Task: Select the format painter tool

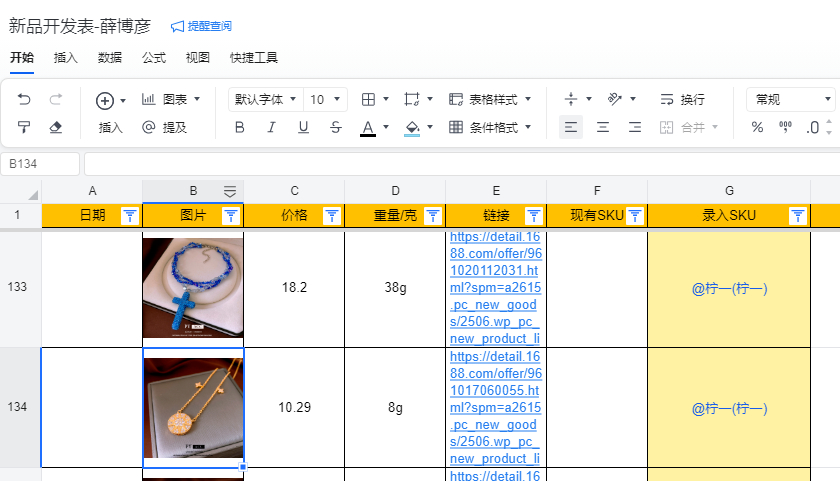Action: pyautogui.click(x=25, y=127)
